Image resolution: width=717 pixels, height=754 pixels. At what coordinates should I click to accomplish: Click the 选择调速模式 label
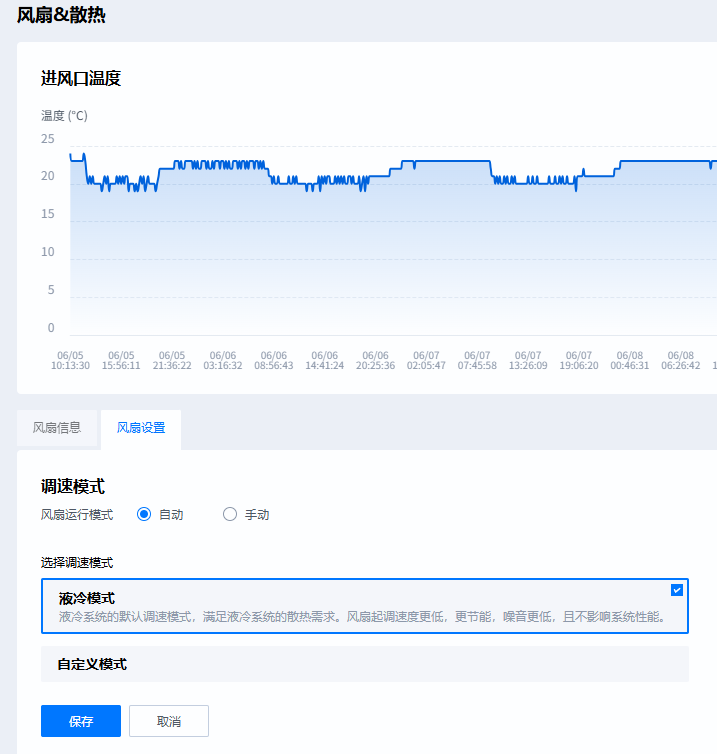coord(77,562)
